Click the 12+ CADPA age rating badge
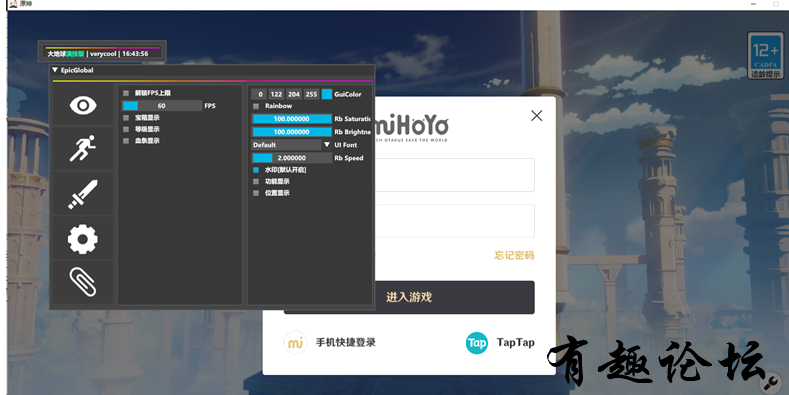 coord(766,55)
